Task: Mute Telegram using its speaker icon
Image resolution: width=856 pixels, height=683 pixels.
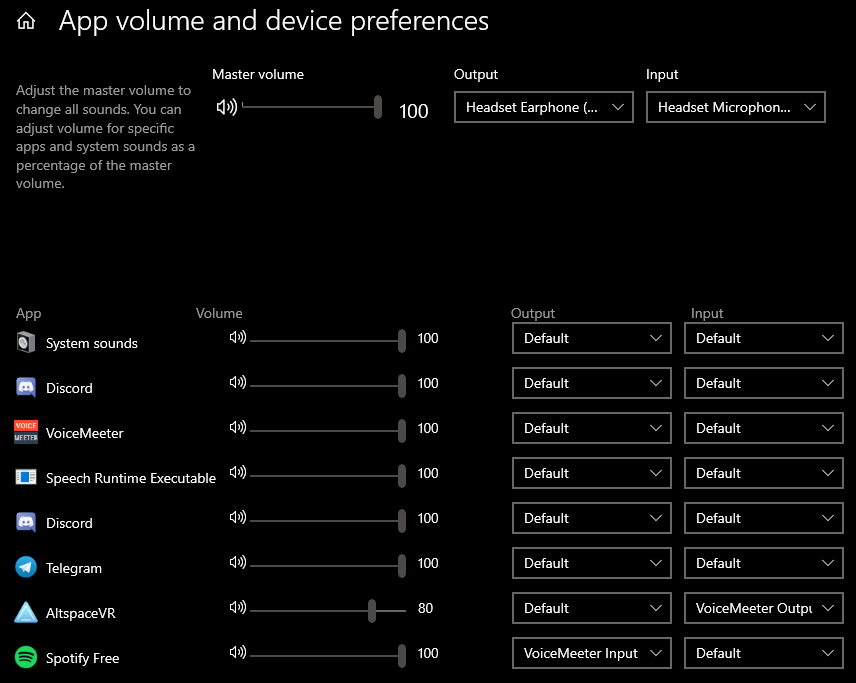Action: pyautogui.click(x=237, y=562)
